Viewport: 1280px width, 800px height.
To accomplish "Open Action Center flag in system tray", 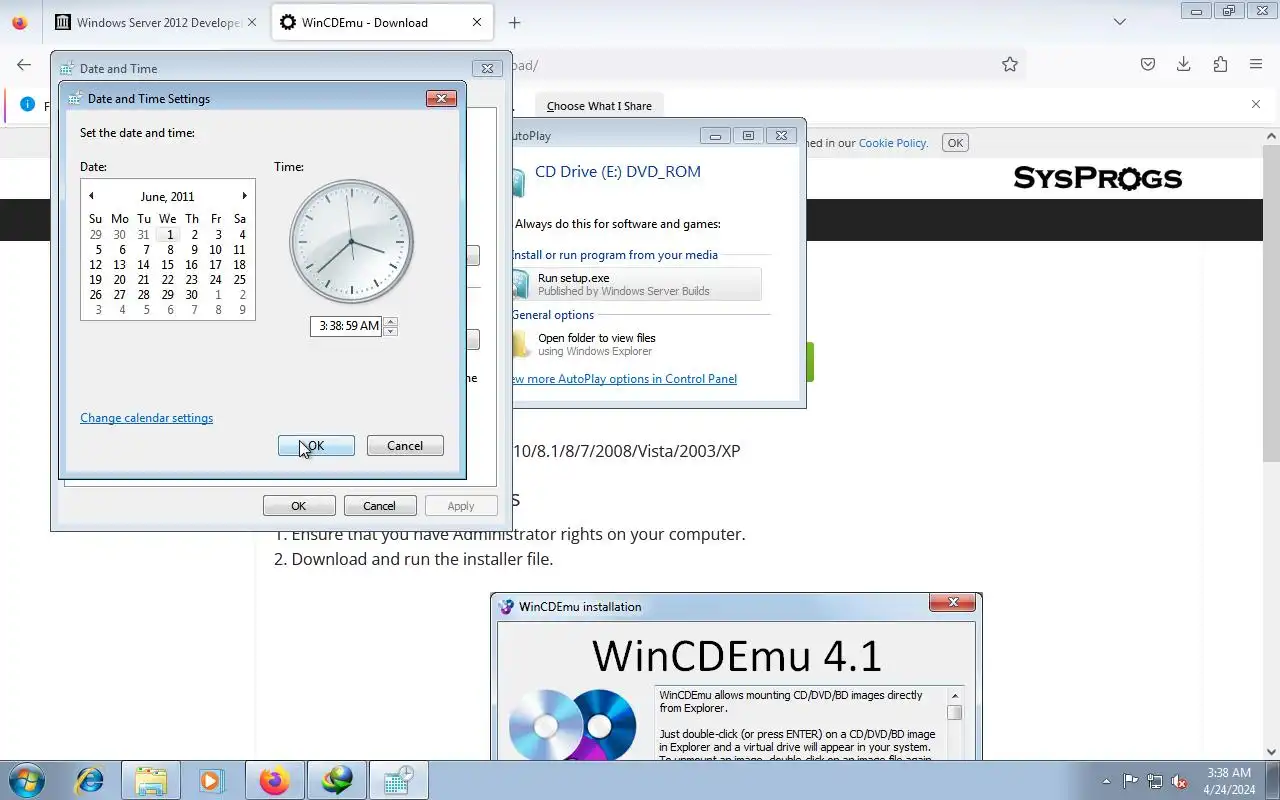I will click(x=1130, y=781).
